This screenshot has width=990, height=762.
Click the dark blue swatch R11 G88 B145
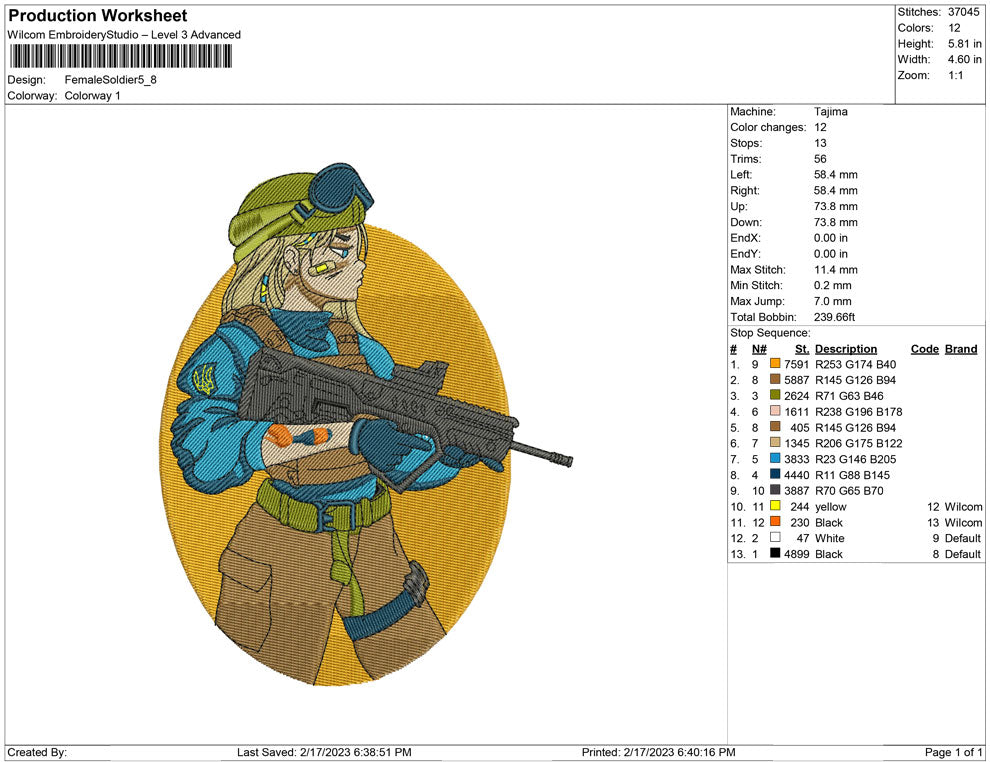click(x=775, y=474)
